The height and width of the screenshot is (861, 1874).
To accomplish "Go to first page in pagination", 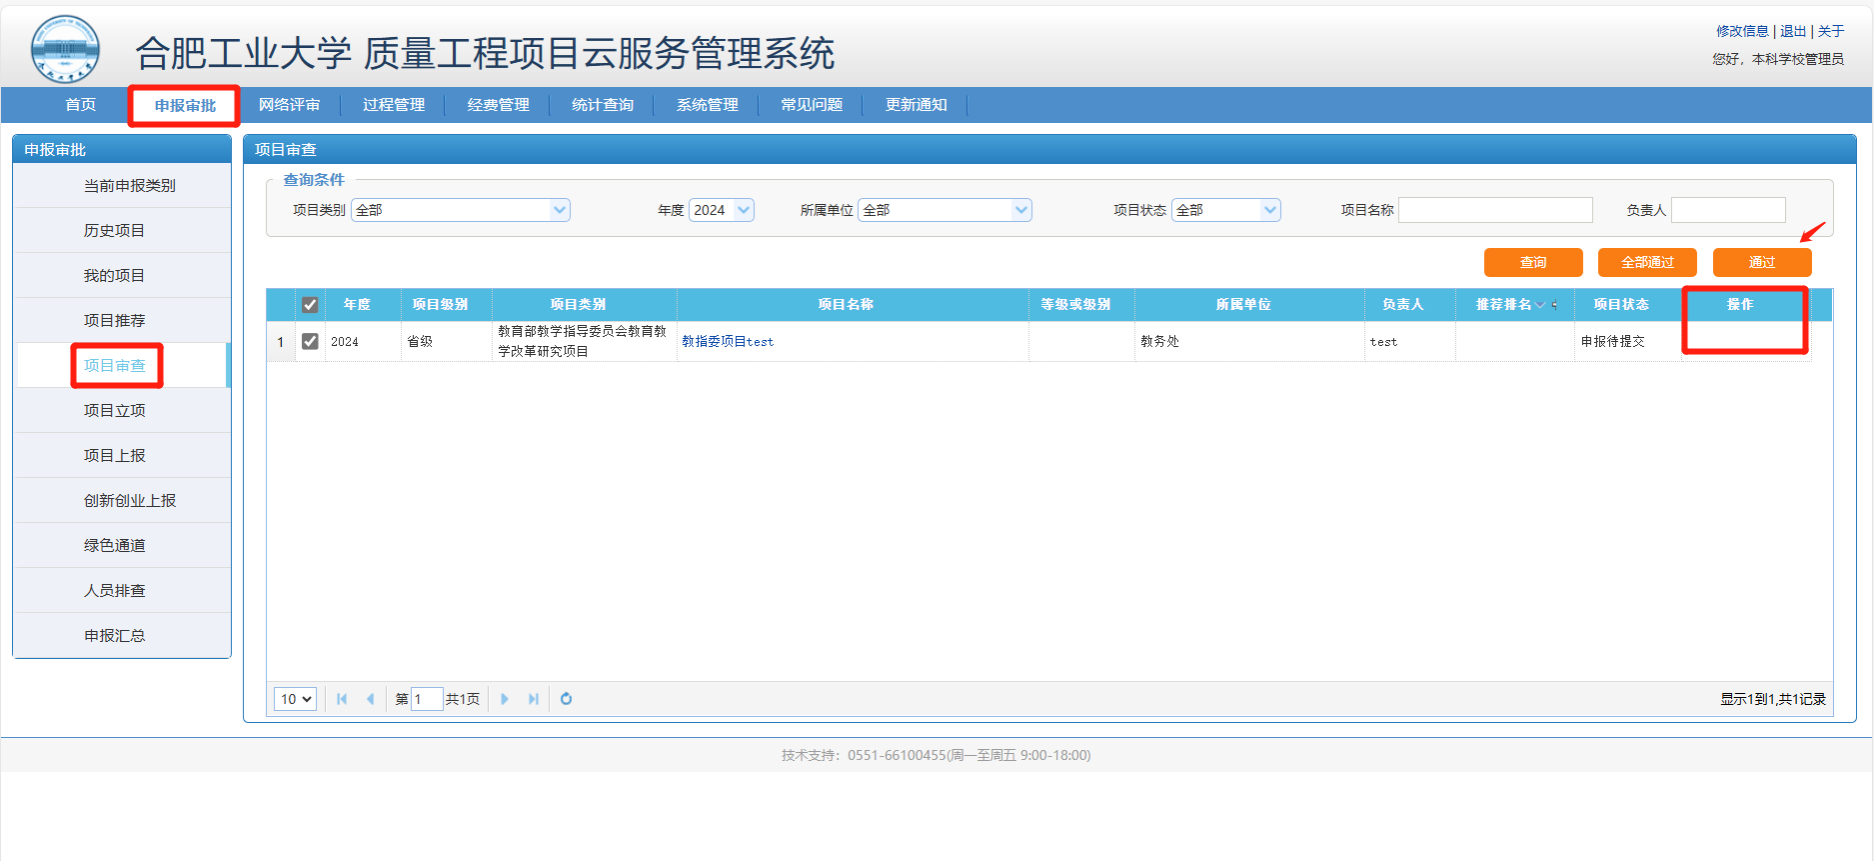I will point(342,699).
